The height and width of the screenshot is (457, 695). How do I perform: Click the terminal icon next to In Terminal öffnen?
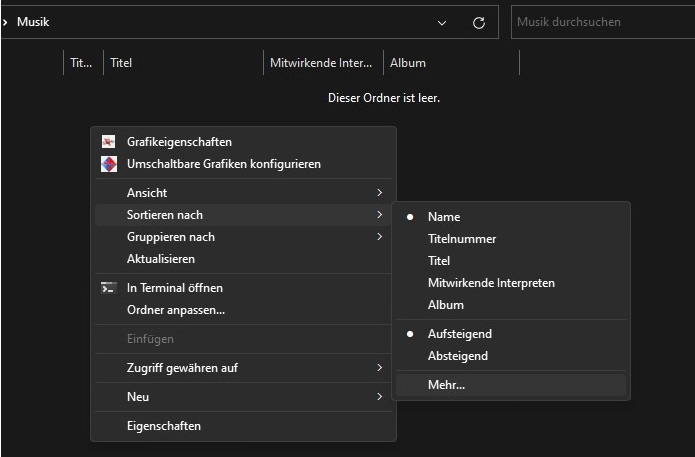pos(109,288)
